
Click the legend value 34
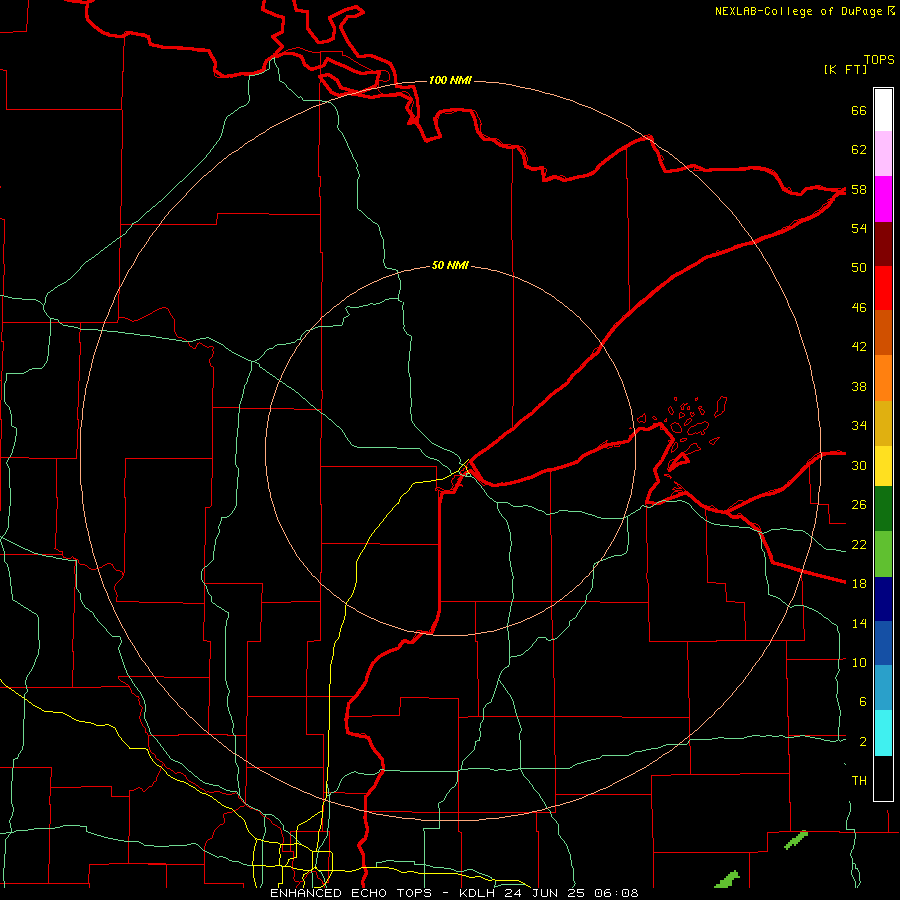859,426
